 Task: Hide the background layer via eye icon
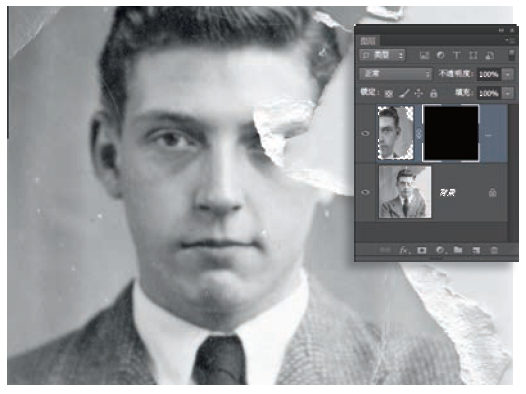pyautogui.click(x=365, y=192)
